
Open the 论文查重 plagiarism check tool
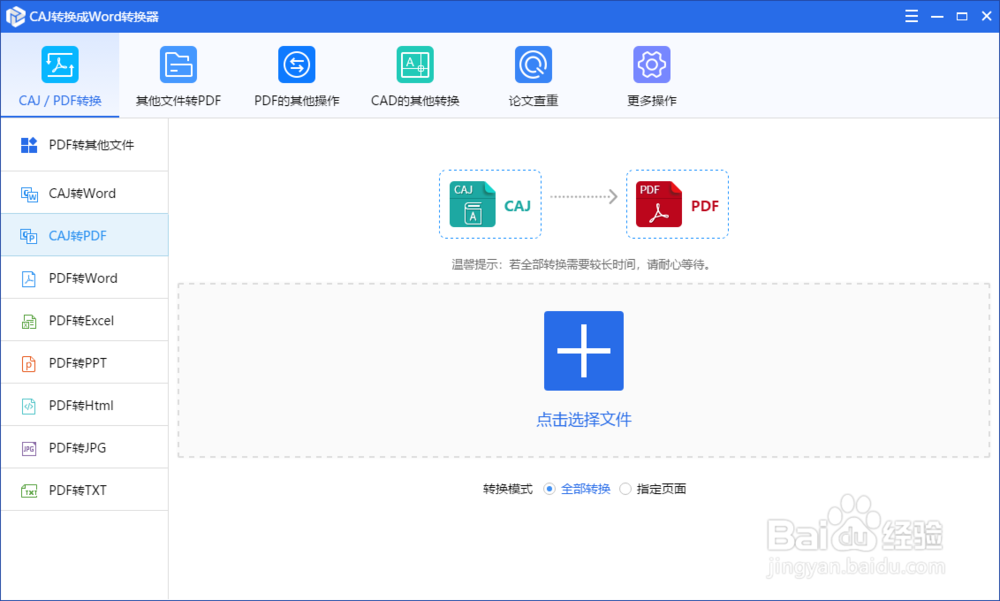pyautogui.click(x=533, y=75)
